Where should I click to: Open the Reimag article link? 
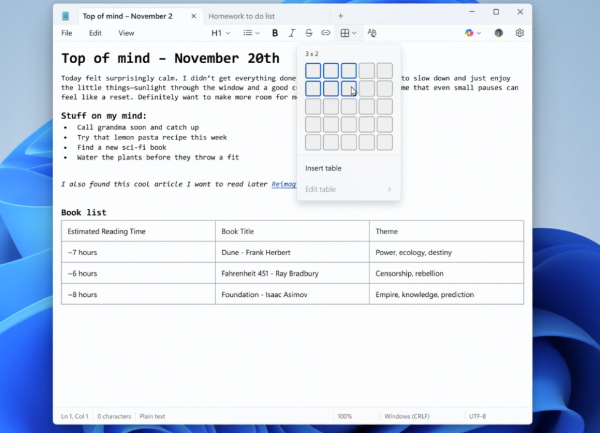pos(284,184)
